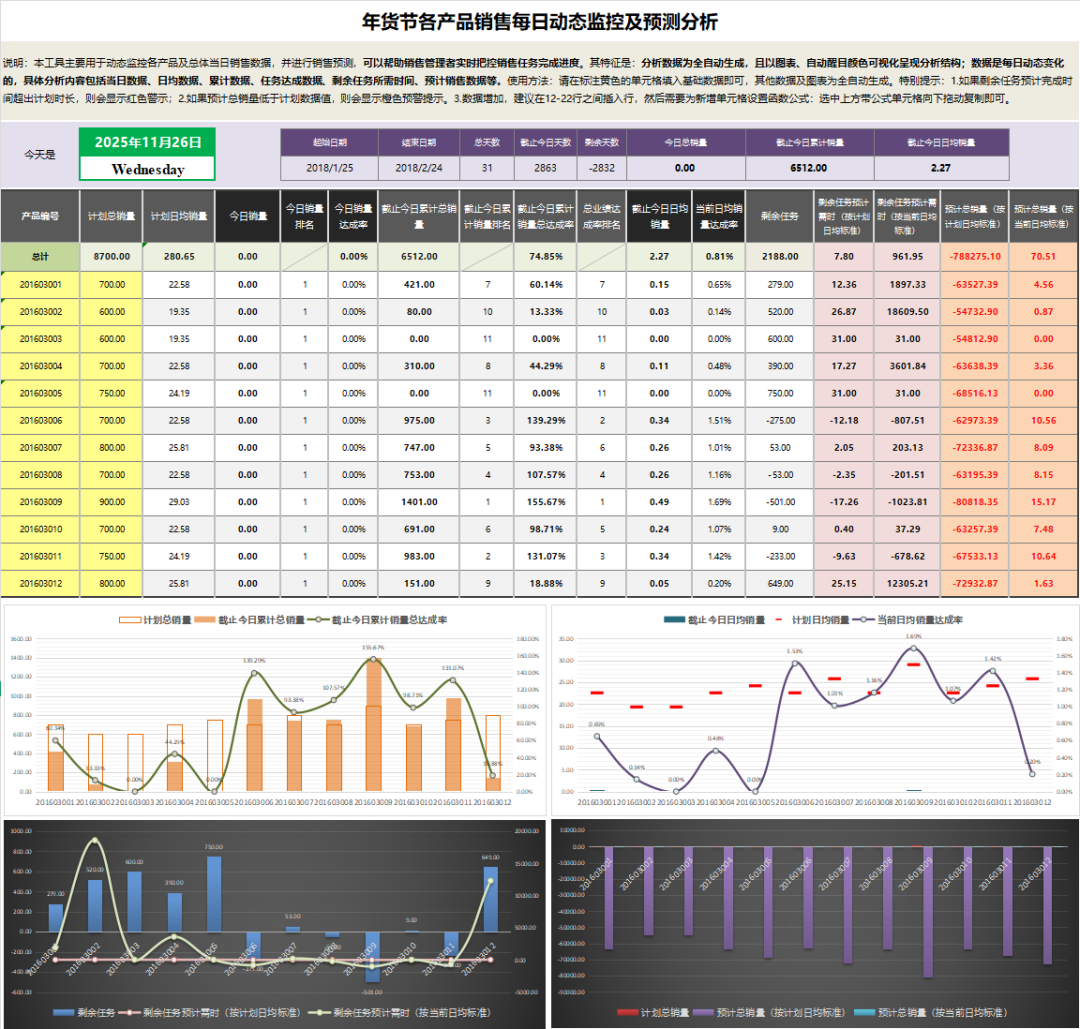Image resolution: width=1080 pixels, height=1029 pixels.
Task: Click the 产品编号 column header
Action: click(40, 215)
